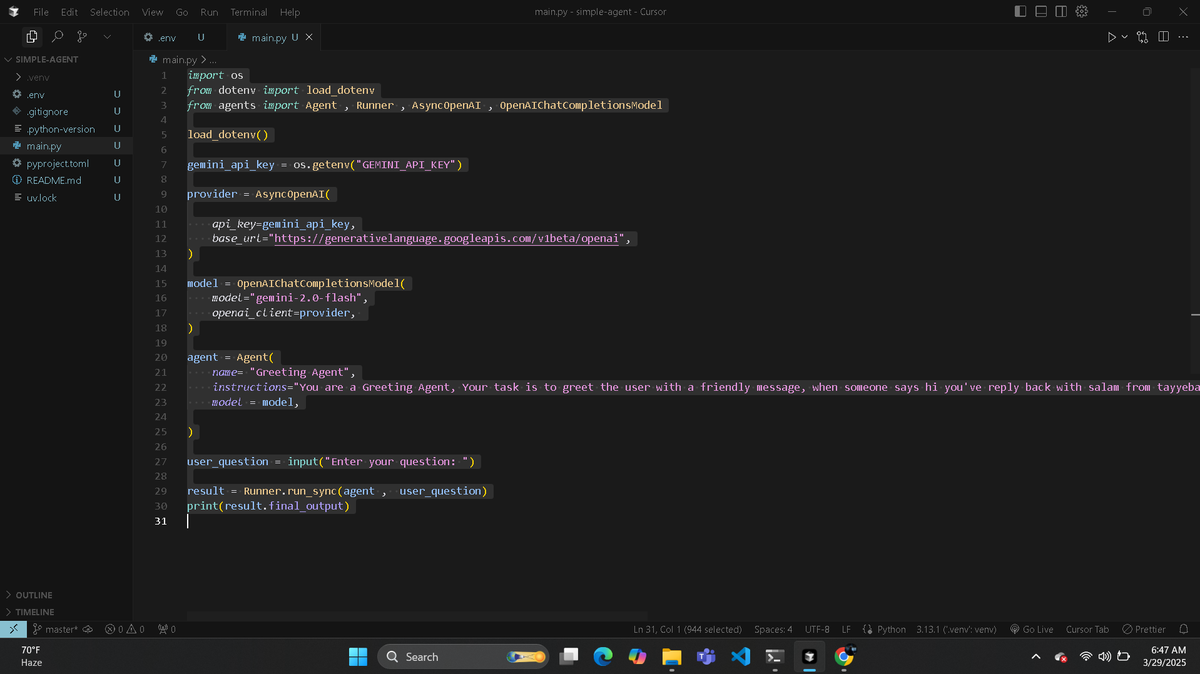
Task: Open the Edit menu
Action: (x=70, y=12)
